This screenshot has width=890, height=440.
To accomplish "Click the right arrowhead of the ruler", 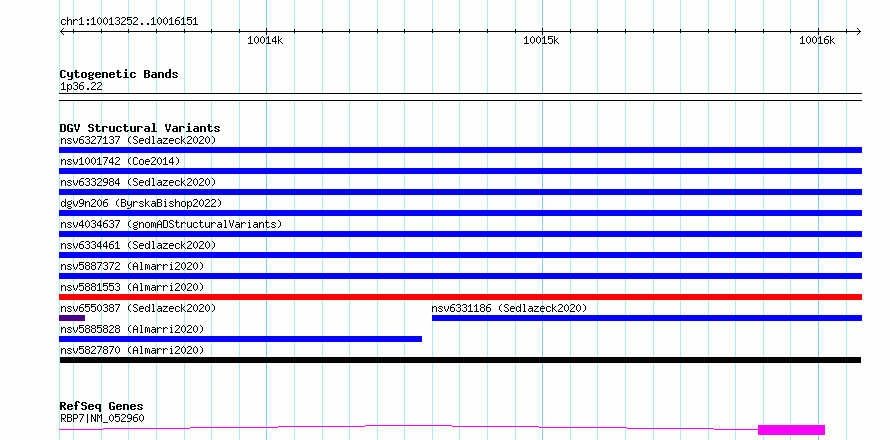I will [x=859, y=31].
